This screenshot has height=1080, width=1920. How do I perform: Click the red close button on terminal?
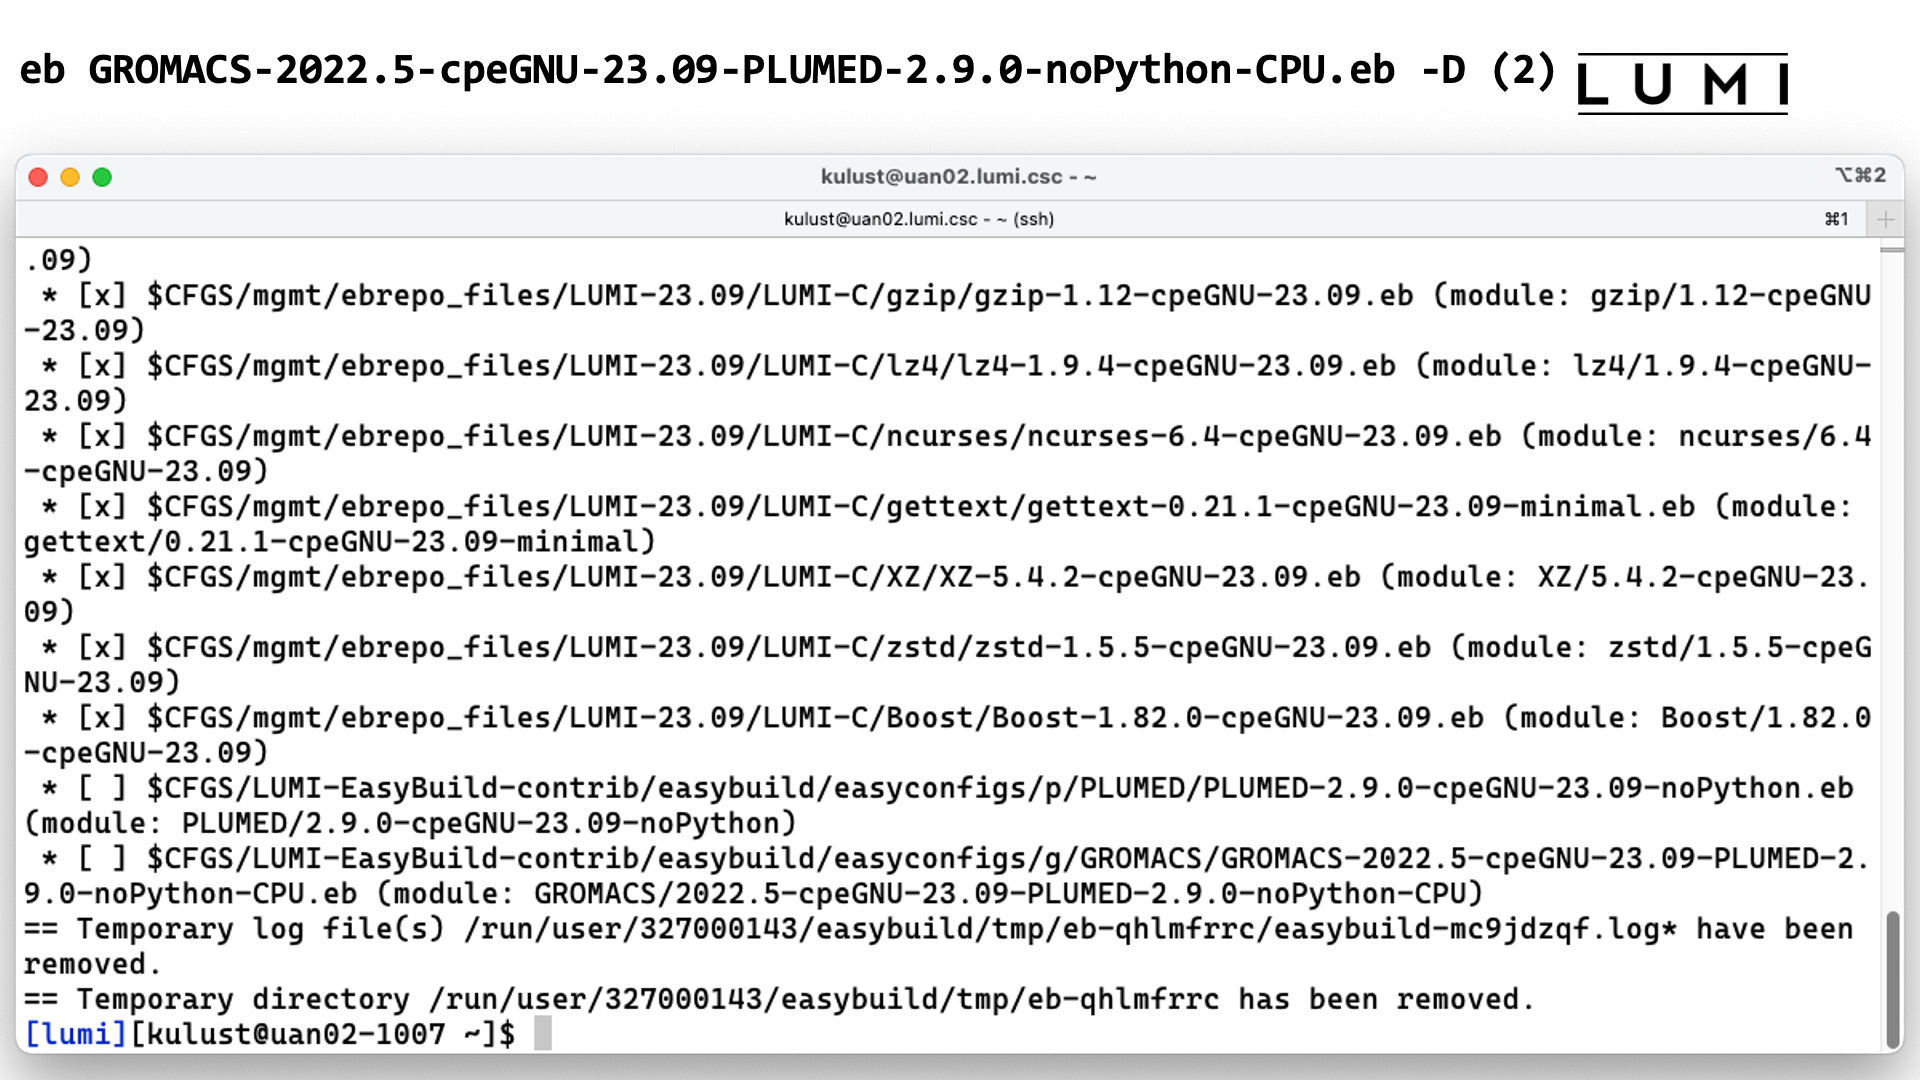pos(38,177)
